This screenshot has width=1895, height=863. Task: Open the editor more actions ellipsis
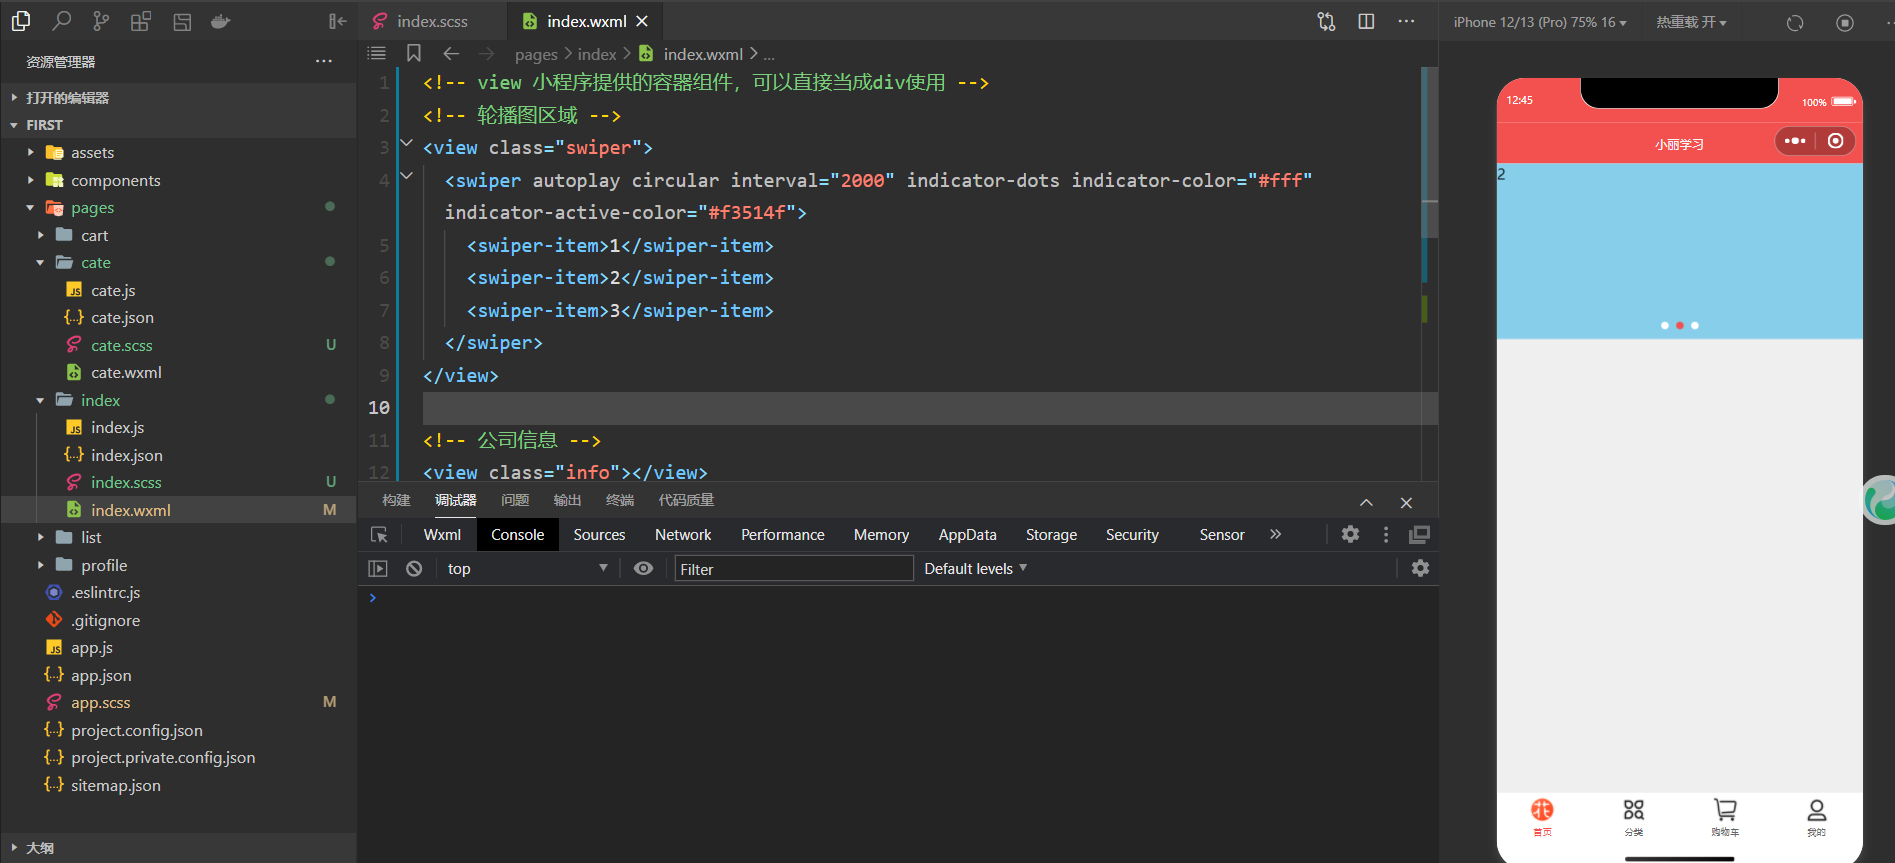click(1406, 21)
